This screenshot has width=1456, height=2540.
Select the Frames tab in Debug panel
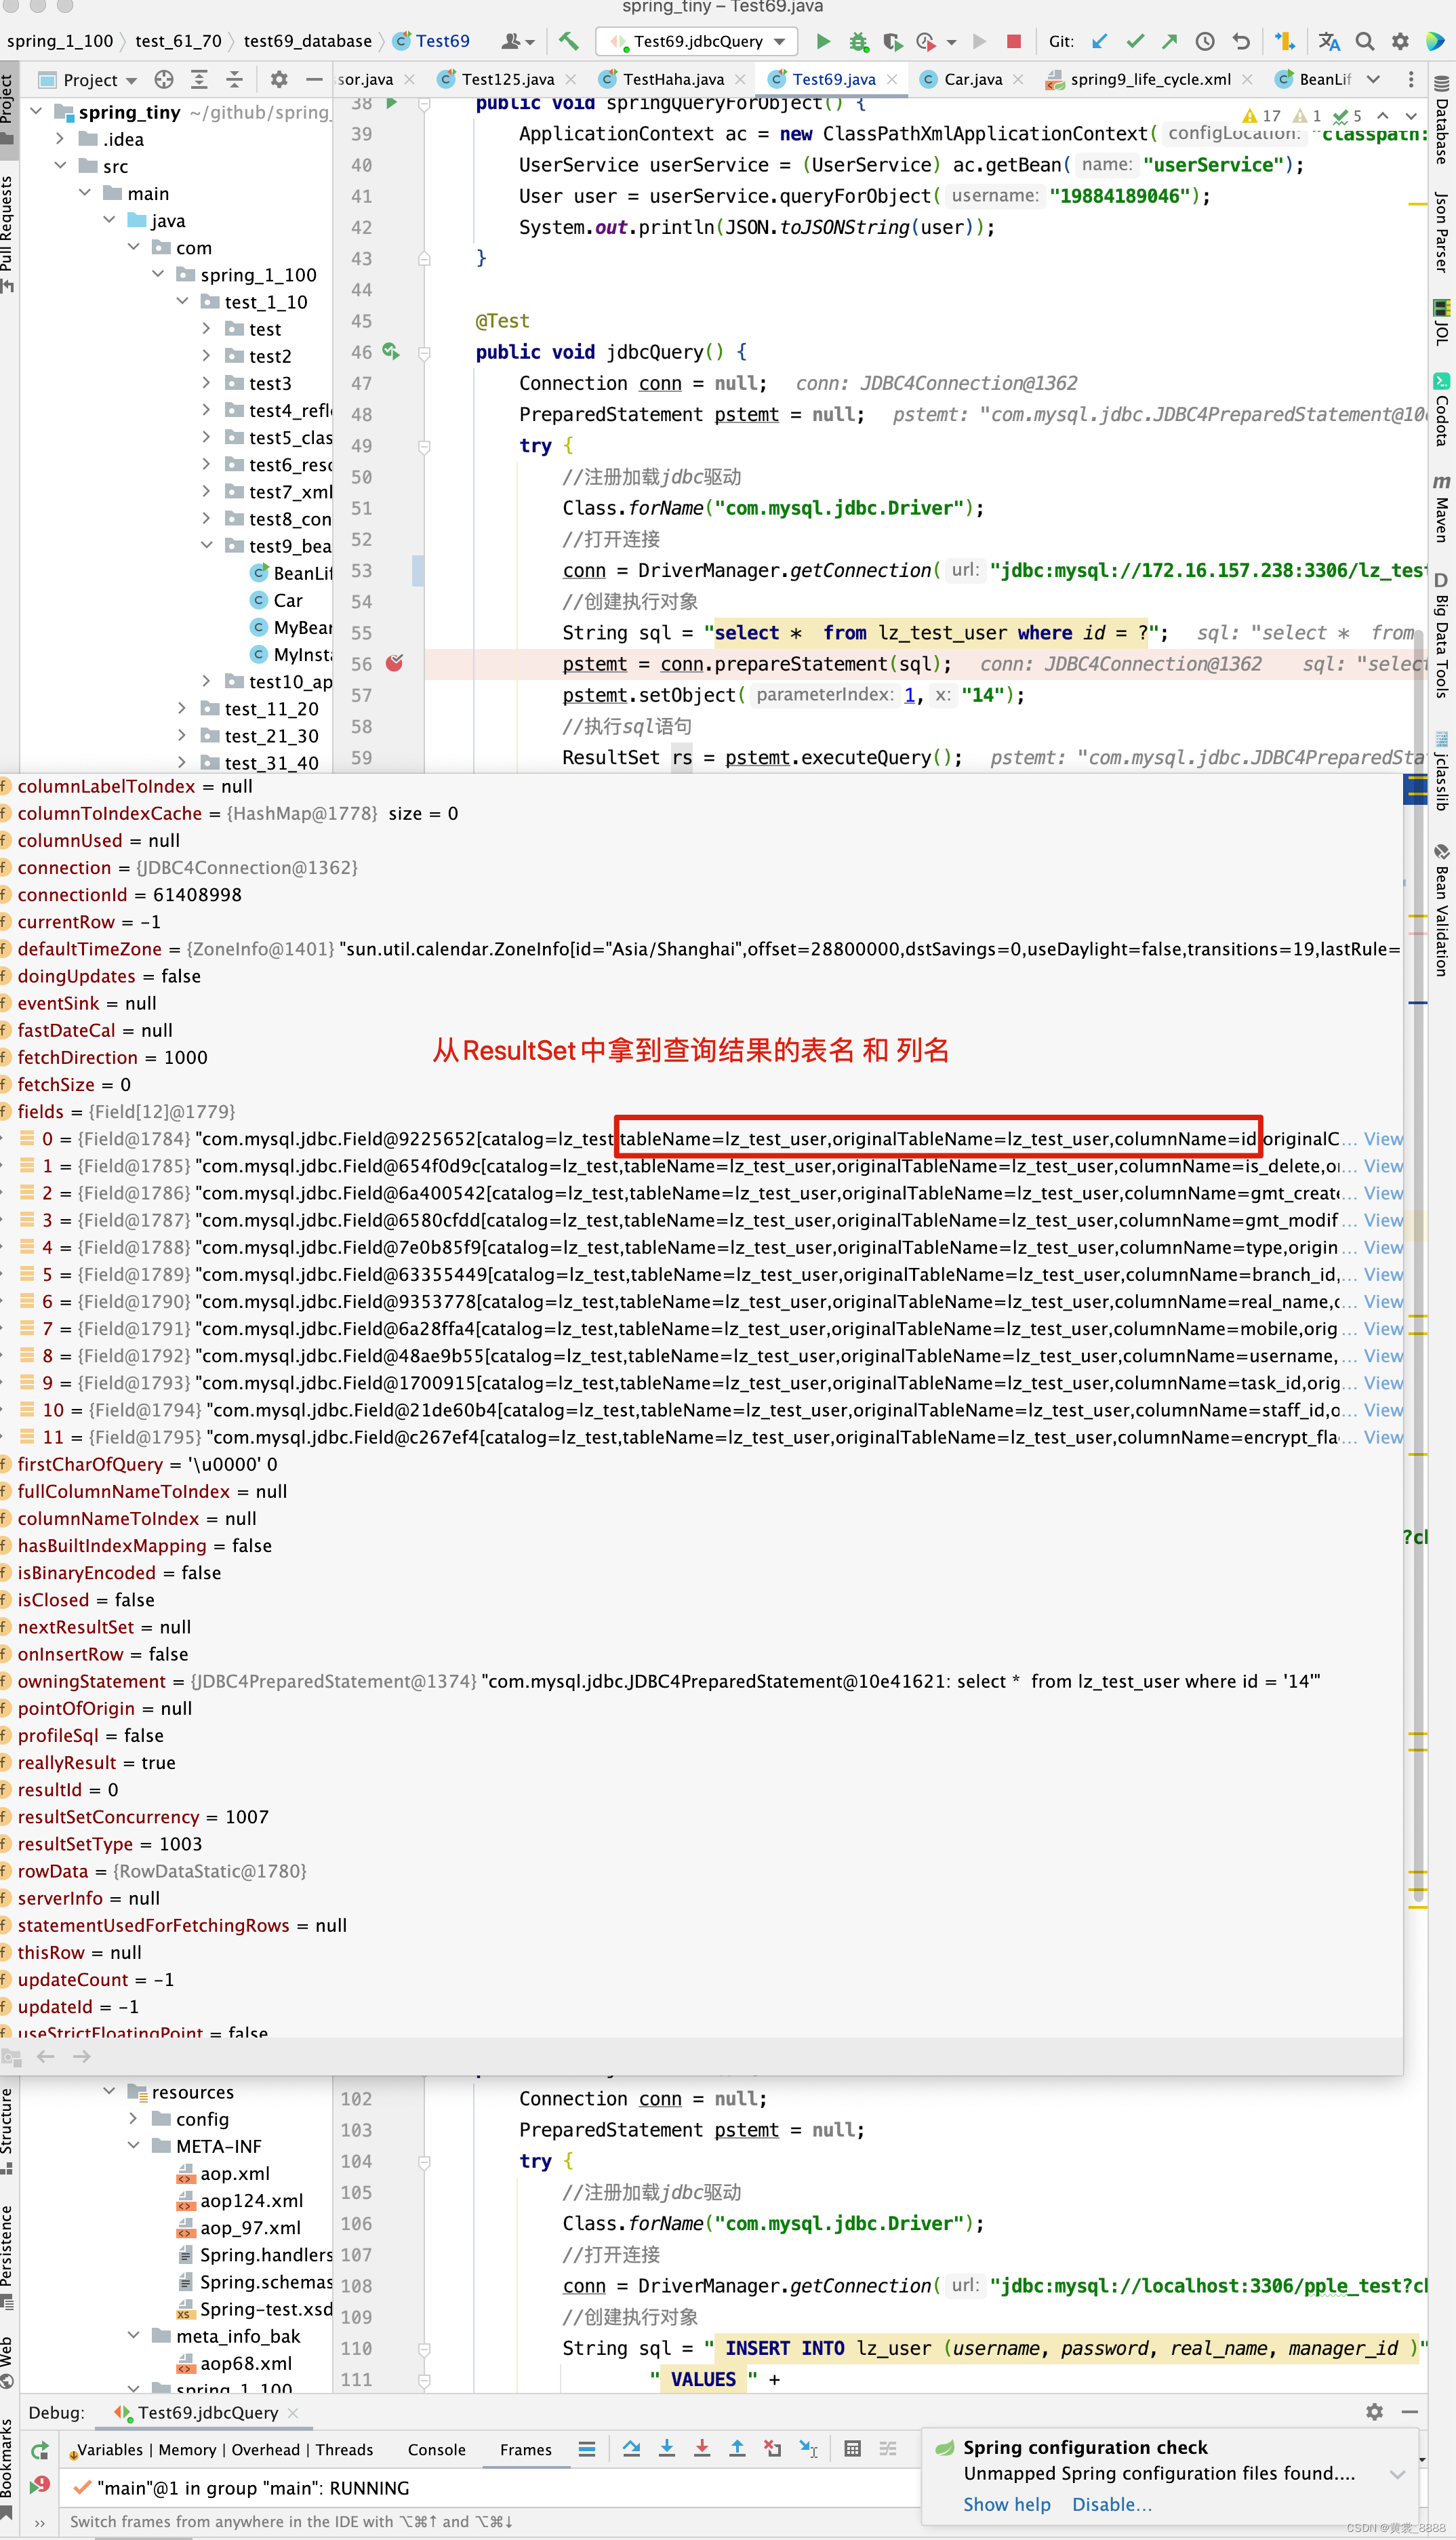pos(525,2449)
